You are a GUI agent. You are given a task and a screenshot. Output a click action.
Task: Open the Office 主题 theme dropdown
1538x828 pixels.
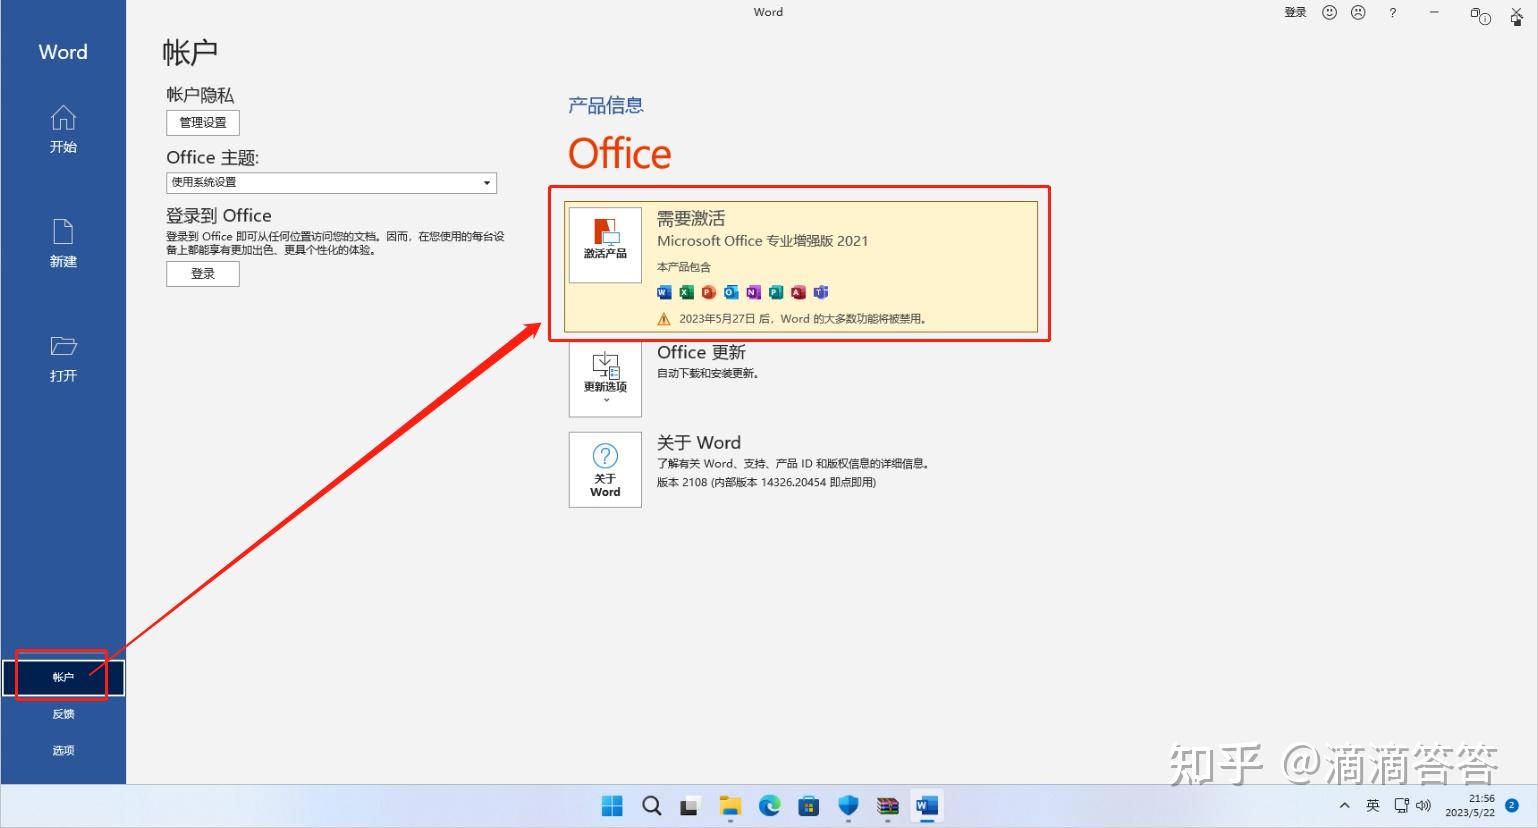point(486,183)
